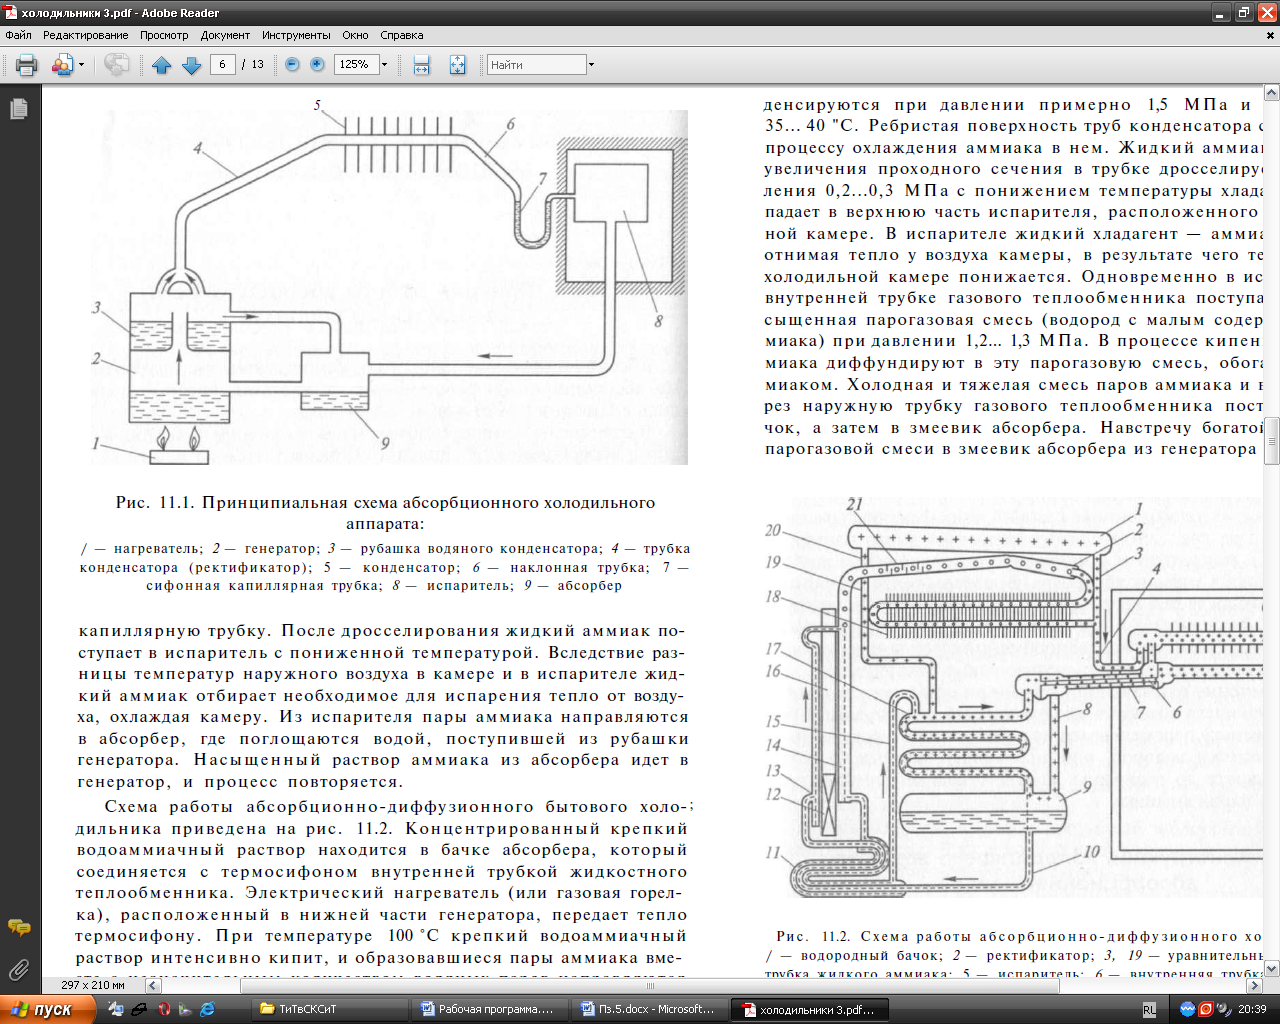The width and height of the screenshot is (1280, 1024).
Task: Switch to Пз.5.docx Word window in taskbar
Action: click(x=650, y=1009)
